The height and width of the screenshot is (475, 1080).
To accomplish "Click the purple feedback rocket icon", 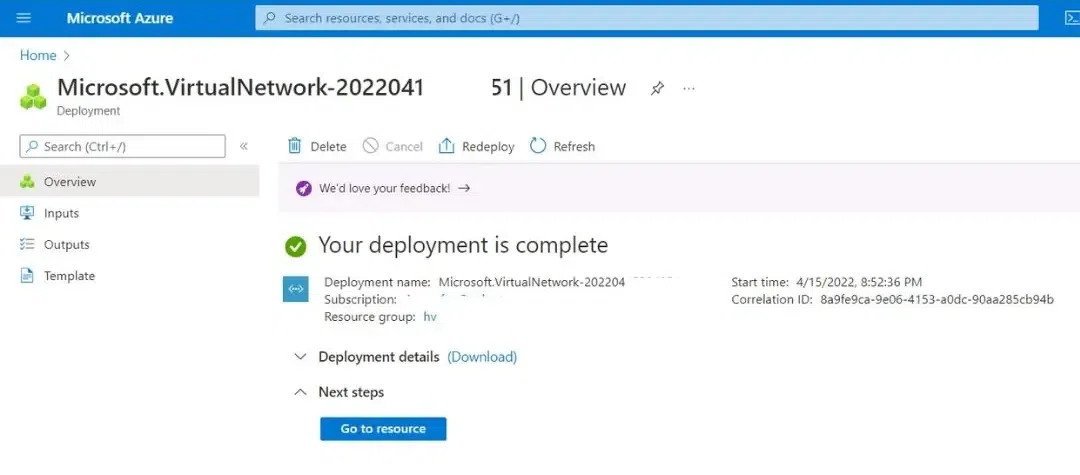I will pyautogui.click(x=304, y=188).
